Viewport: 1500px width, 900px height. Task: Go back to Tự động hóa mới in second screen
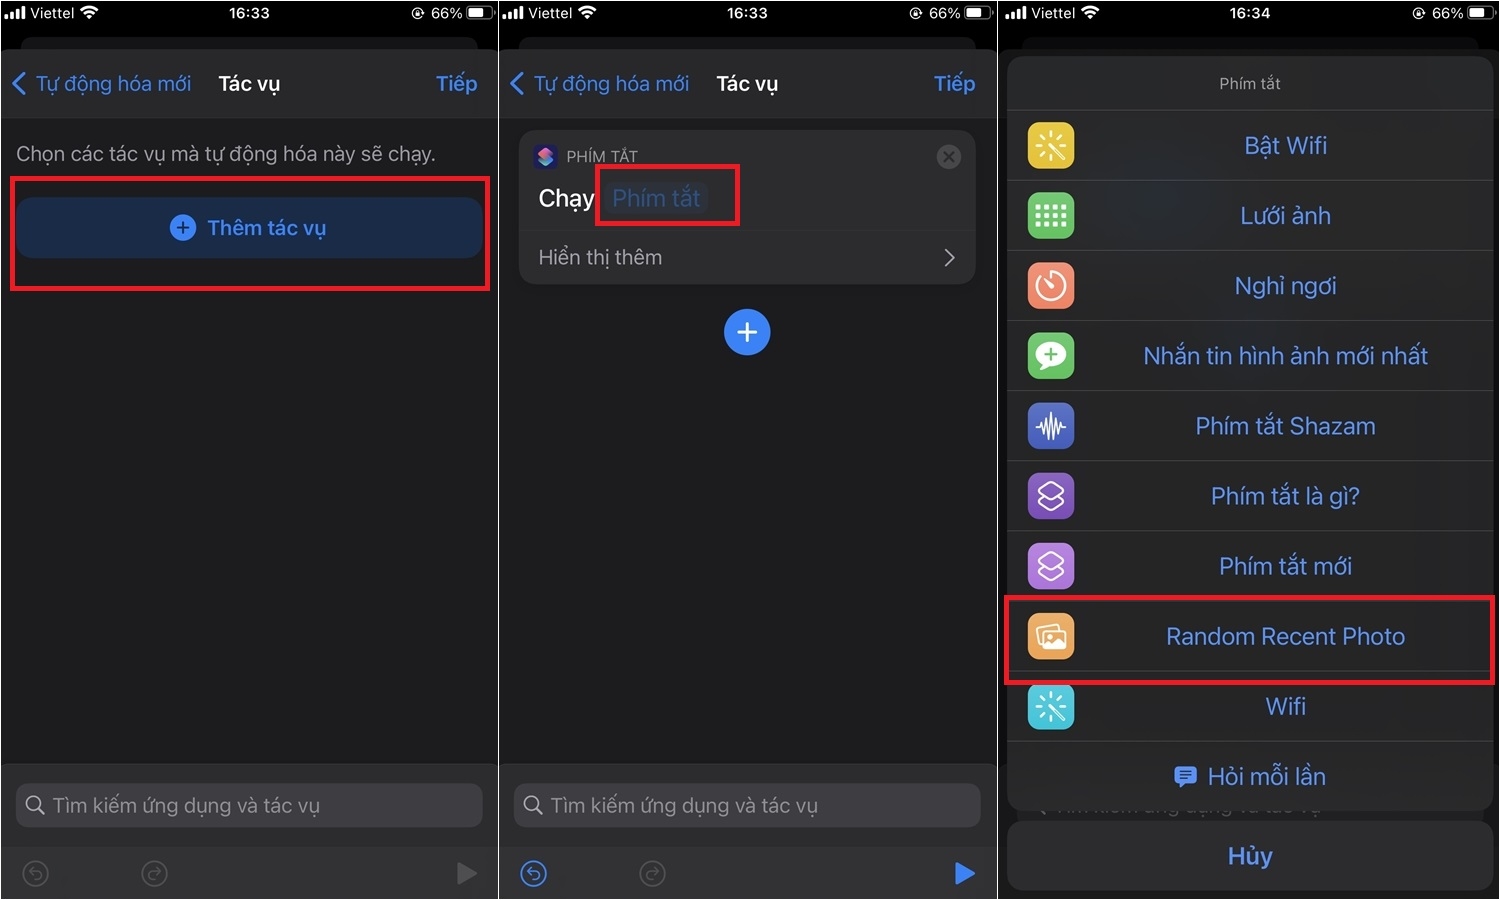pyautogui.click(x=600, y=84)
